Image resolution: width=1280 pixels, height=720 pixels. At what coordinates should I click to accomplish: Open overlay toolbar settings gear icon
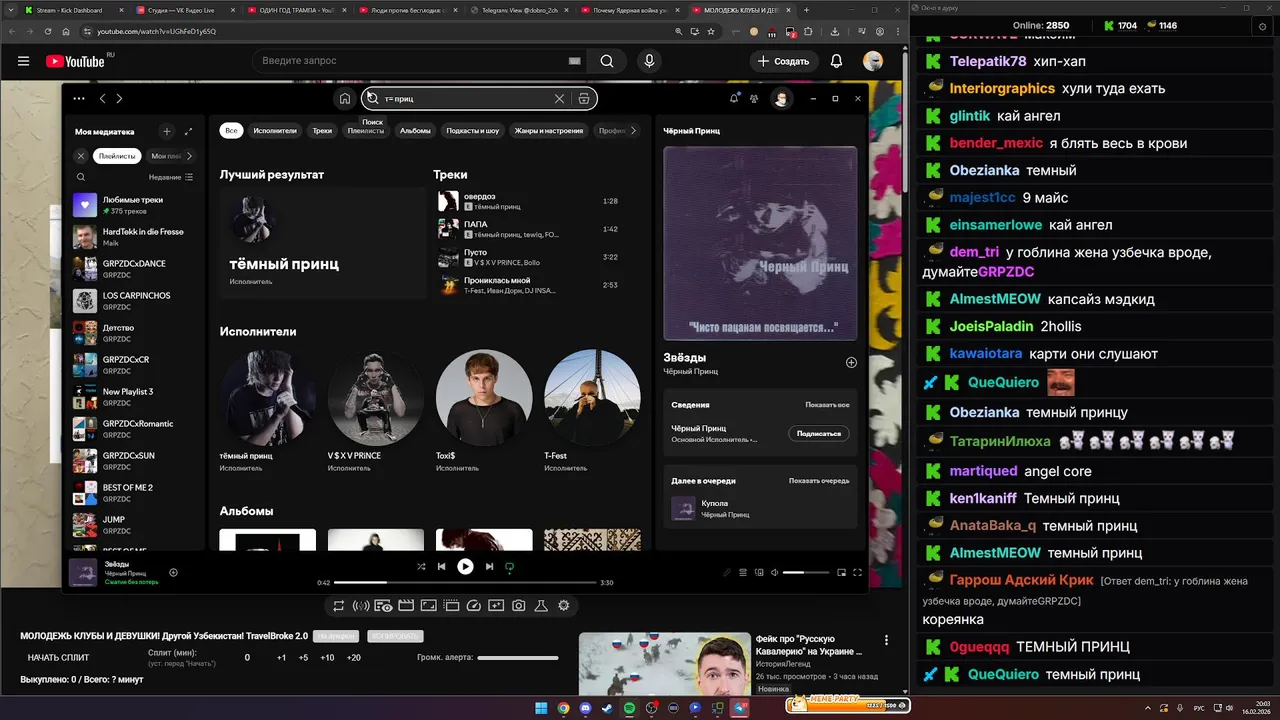[564, 606]
